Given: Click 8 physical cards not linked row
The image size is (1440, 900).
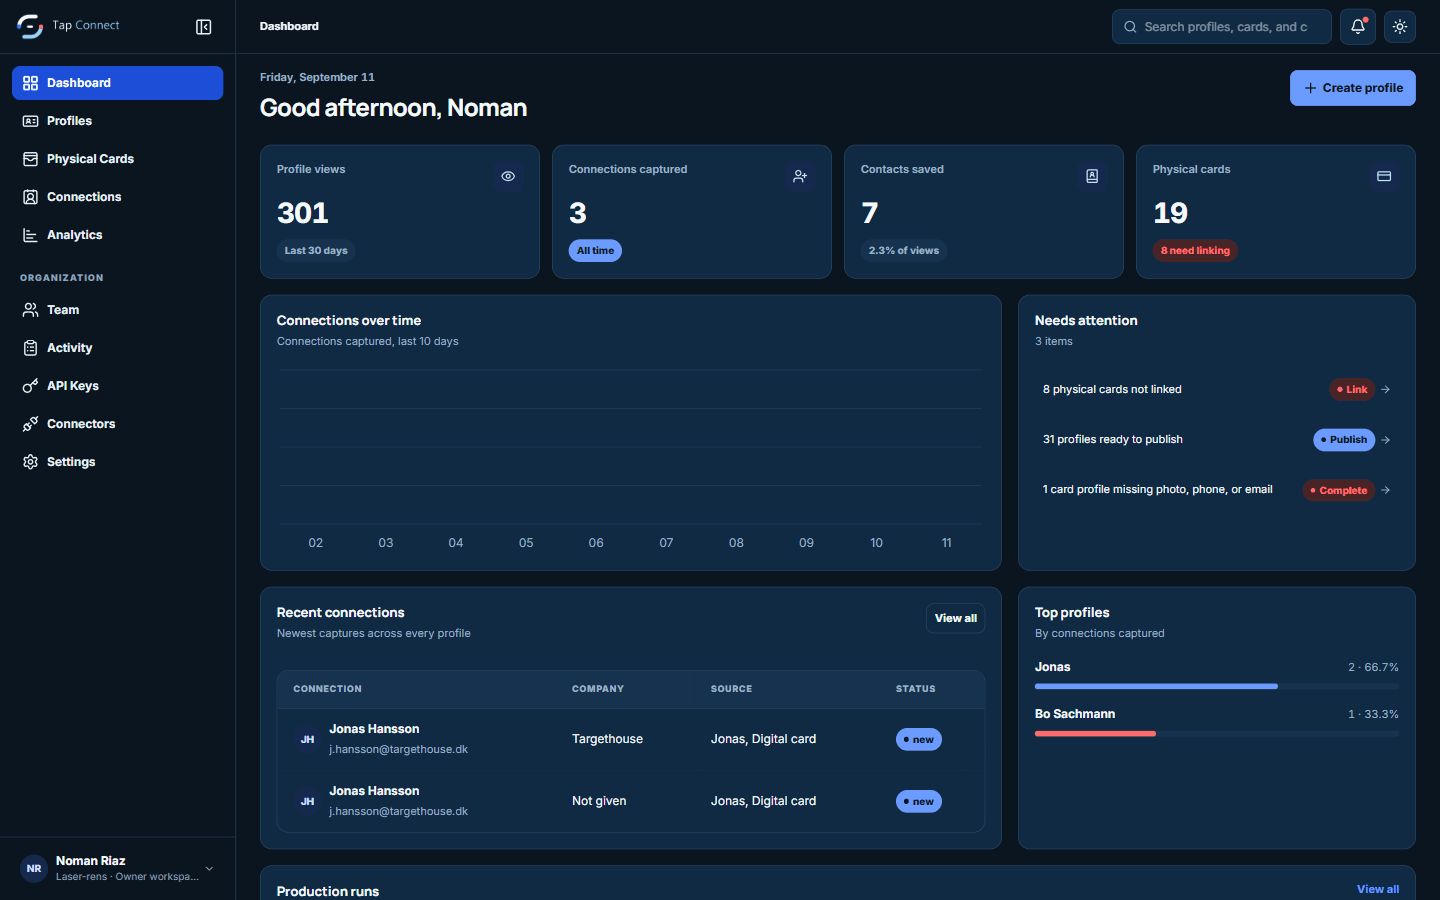Looking at the screenshot, I should pyautogui.click(x=1217, y=390).
